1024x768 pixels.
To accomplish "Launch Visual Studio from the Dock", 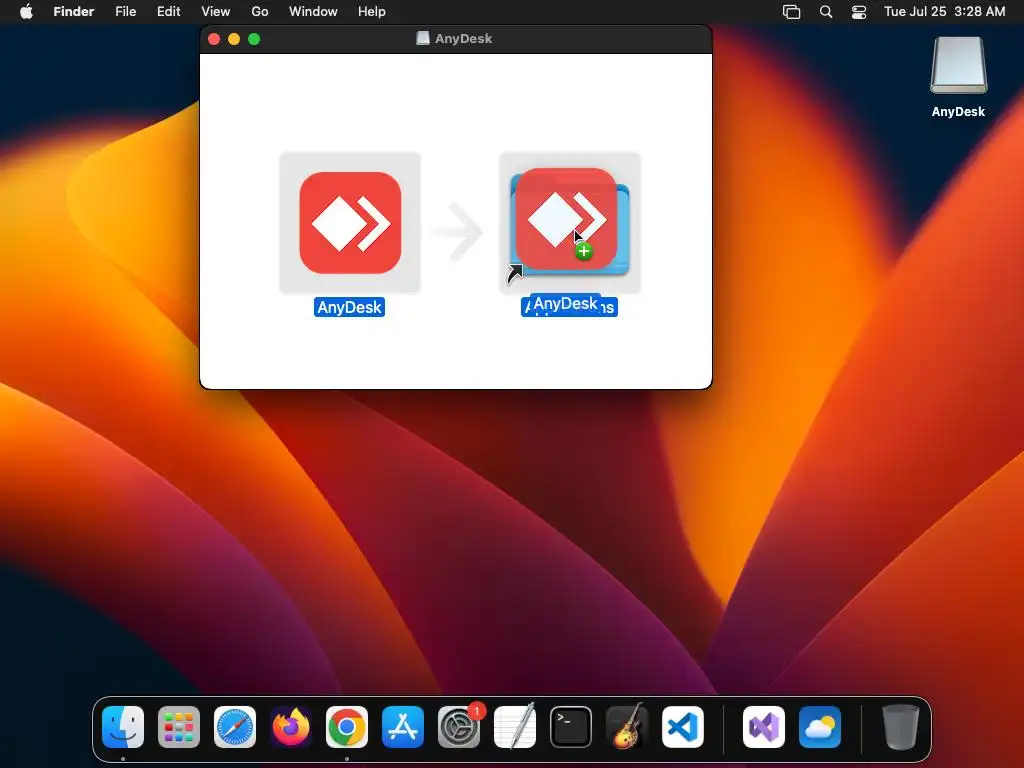I will pyautogui.click(x=764, y=727).
